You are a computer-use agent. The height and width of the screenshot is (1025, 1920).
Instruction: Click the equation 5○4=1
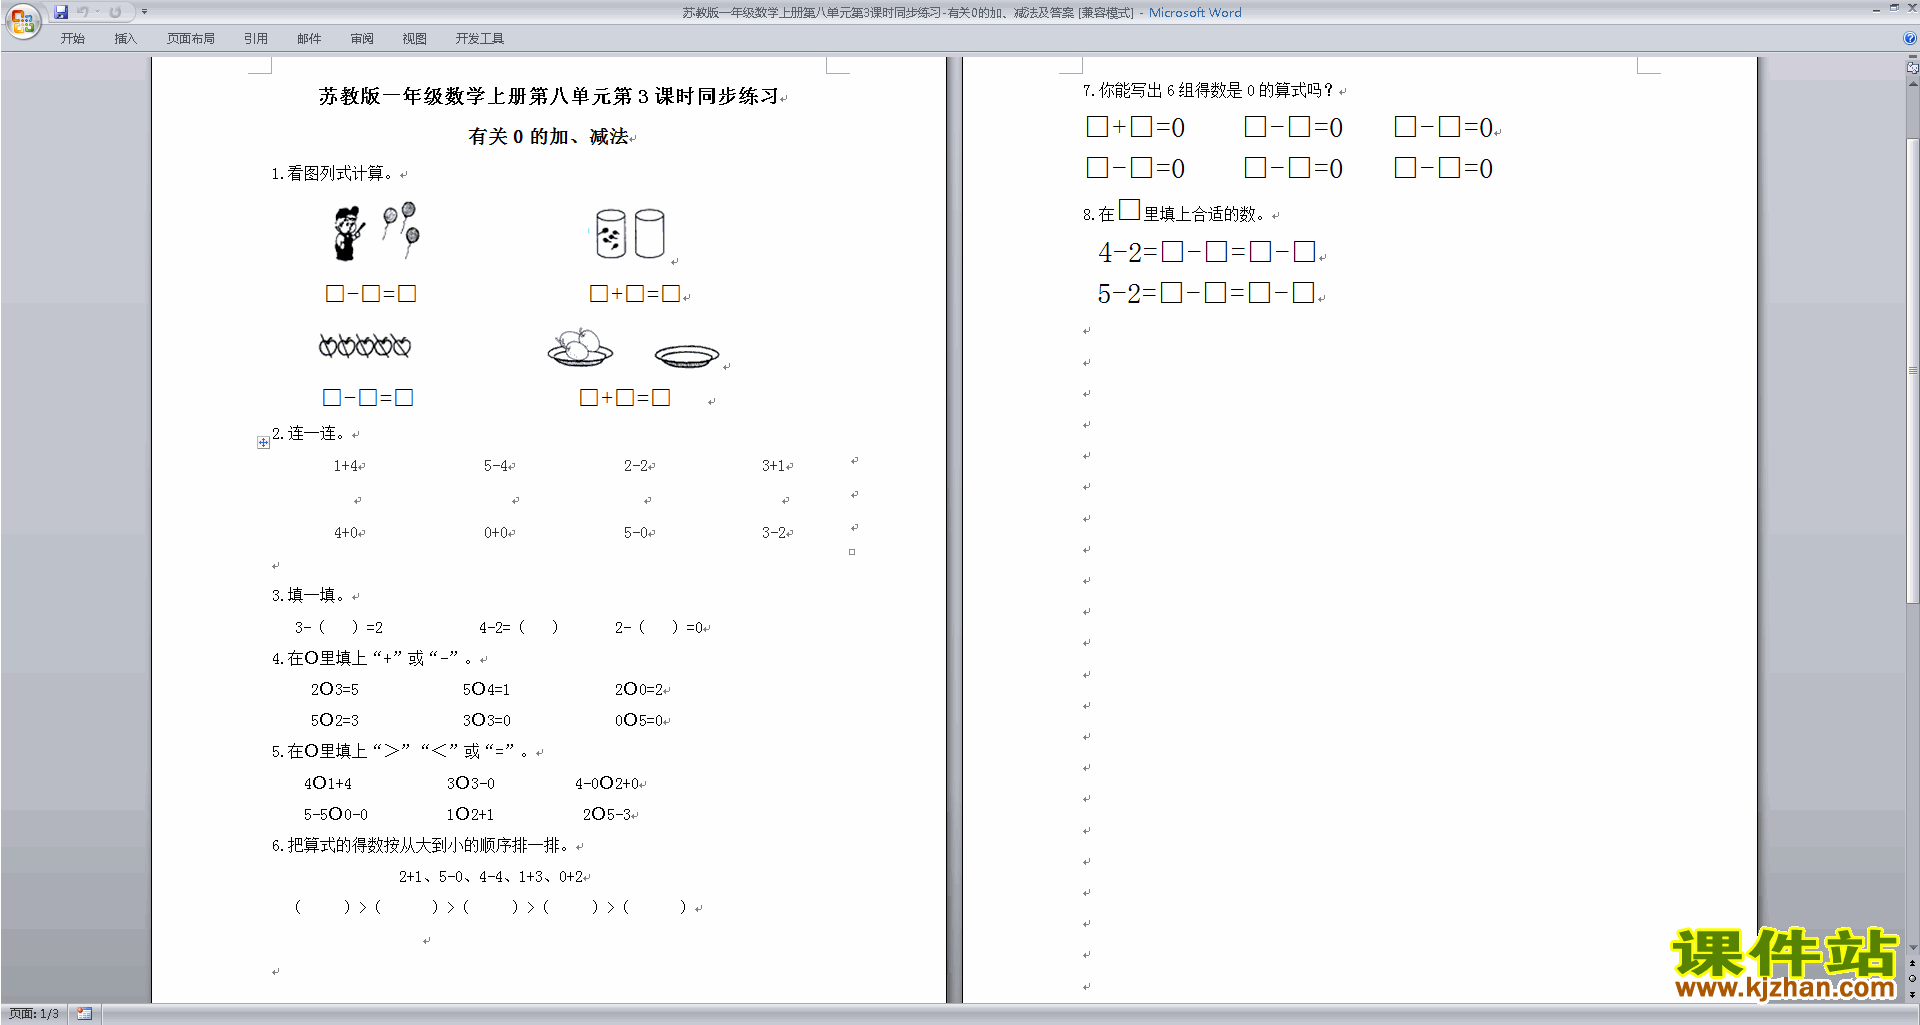click(x=486, y=689)
